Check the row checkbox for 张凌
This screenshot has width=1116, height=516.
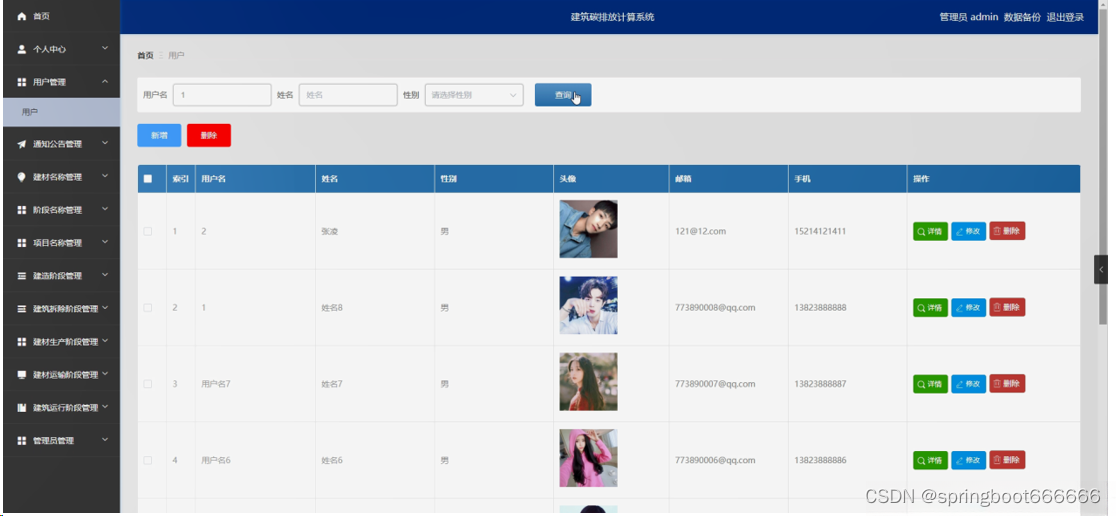coord(148,231)
